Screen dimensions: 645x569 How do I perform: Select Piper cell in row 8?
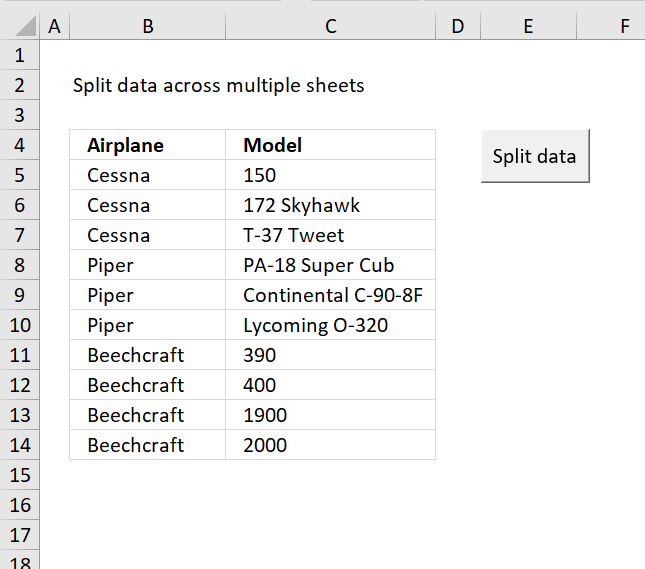(148, 265)
